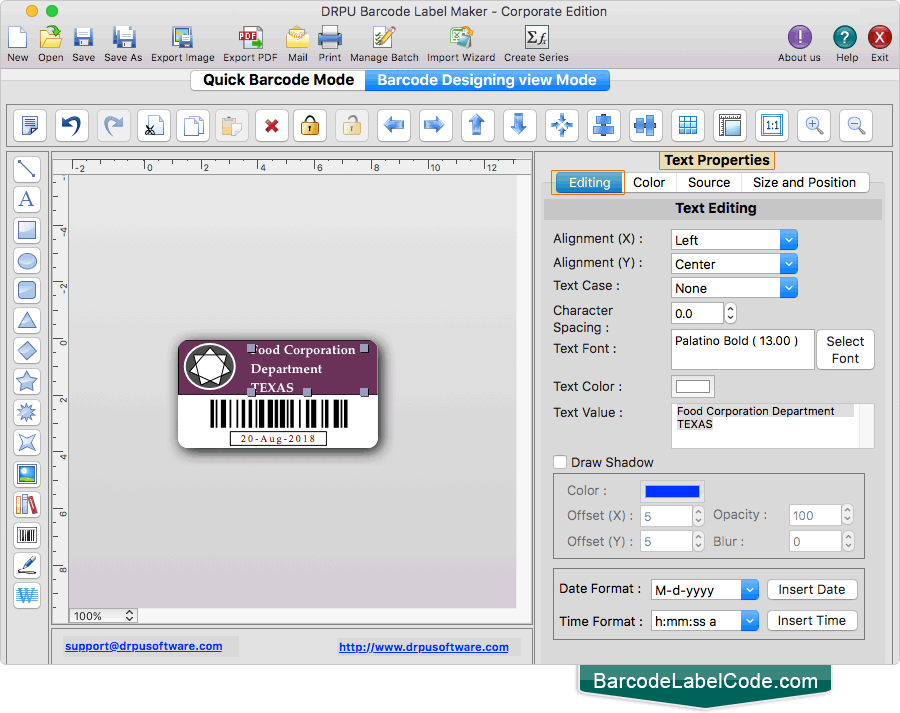Click the Palatino Bold font field
This screenshot has height=713, width=900.
click(x=743, y=349)
